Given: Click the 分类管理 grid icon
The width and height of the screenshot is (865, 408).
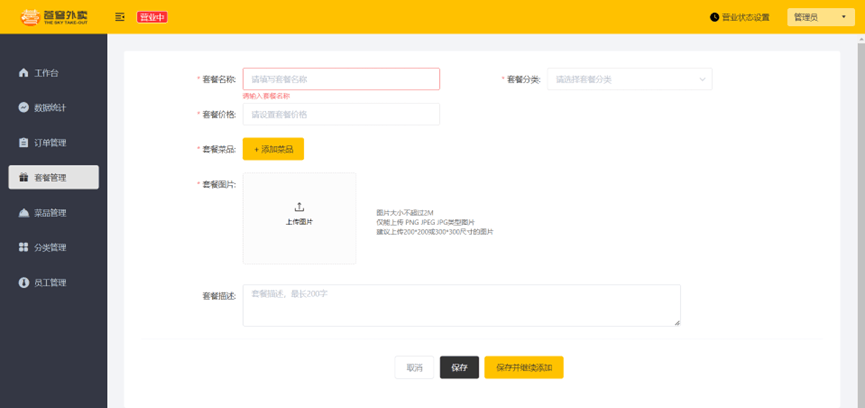Looking at the screenshot, I should (x=23, y=248).
